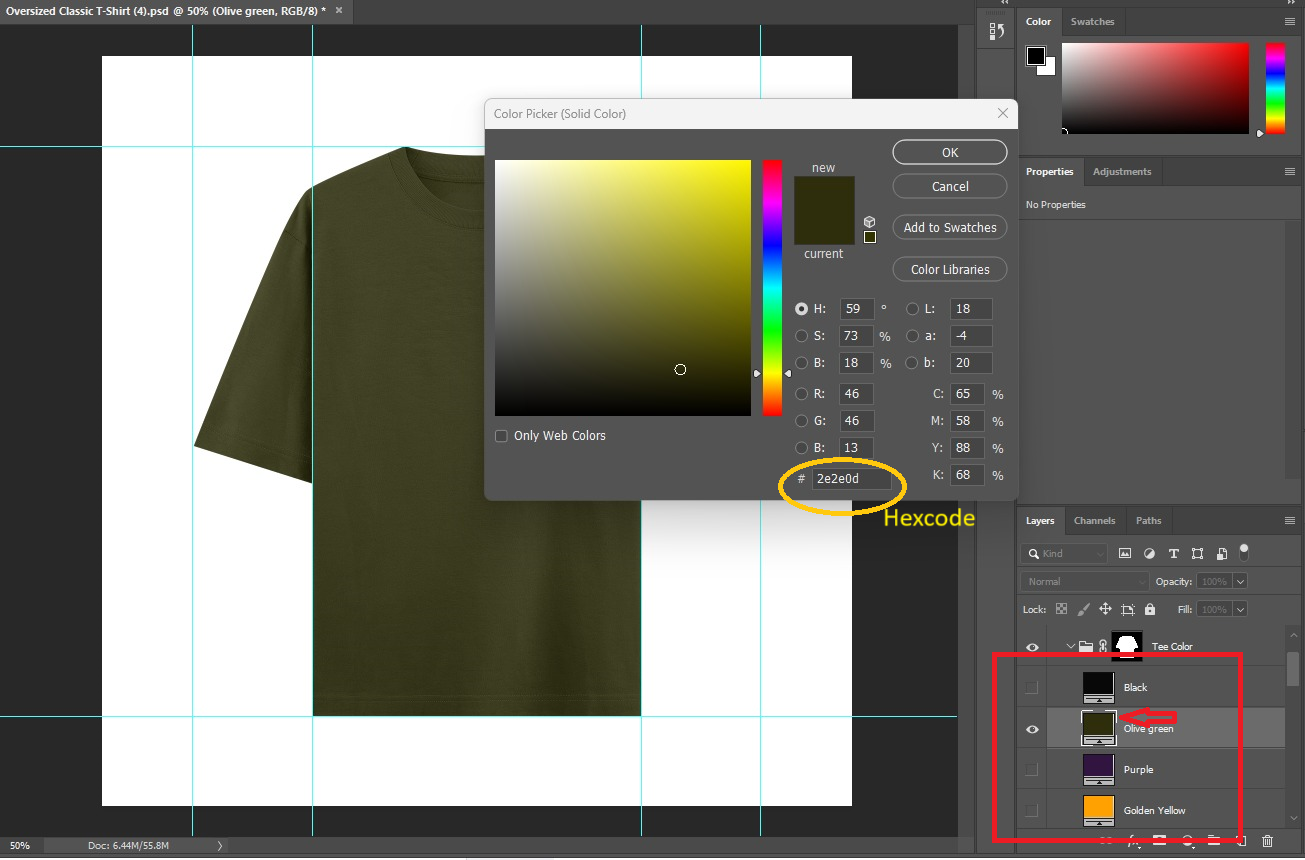Click the status bar arrow next to Doc size

pos(221,846)
